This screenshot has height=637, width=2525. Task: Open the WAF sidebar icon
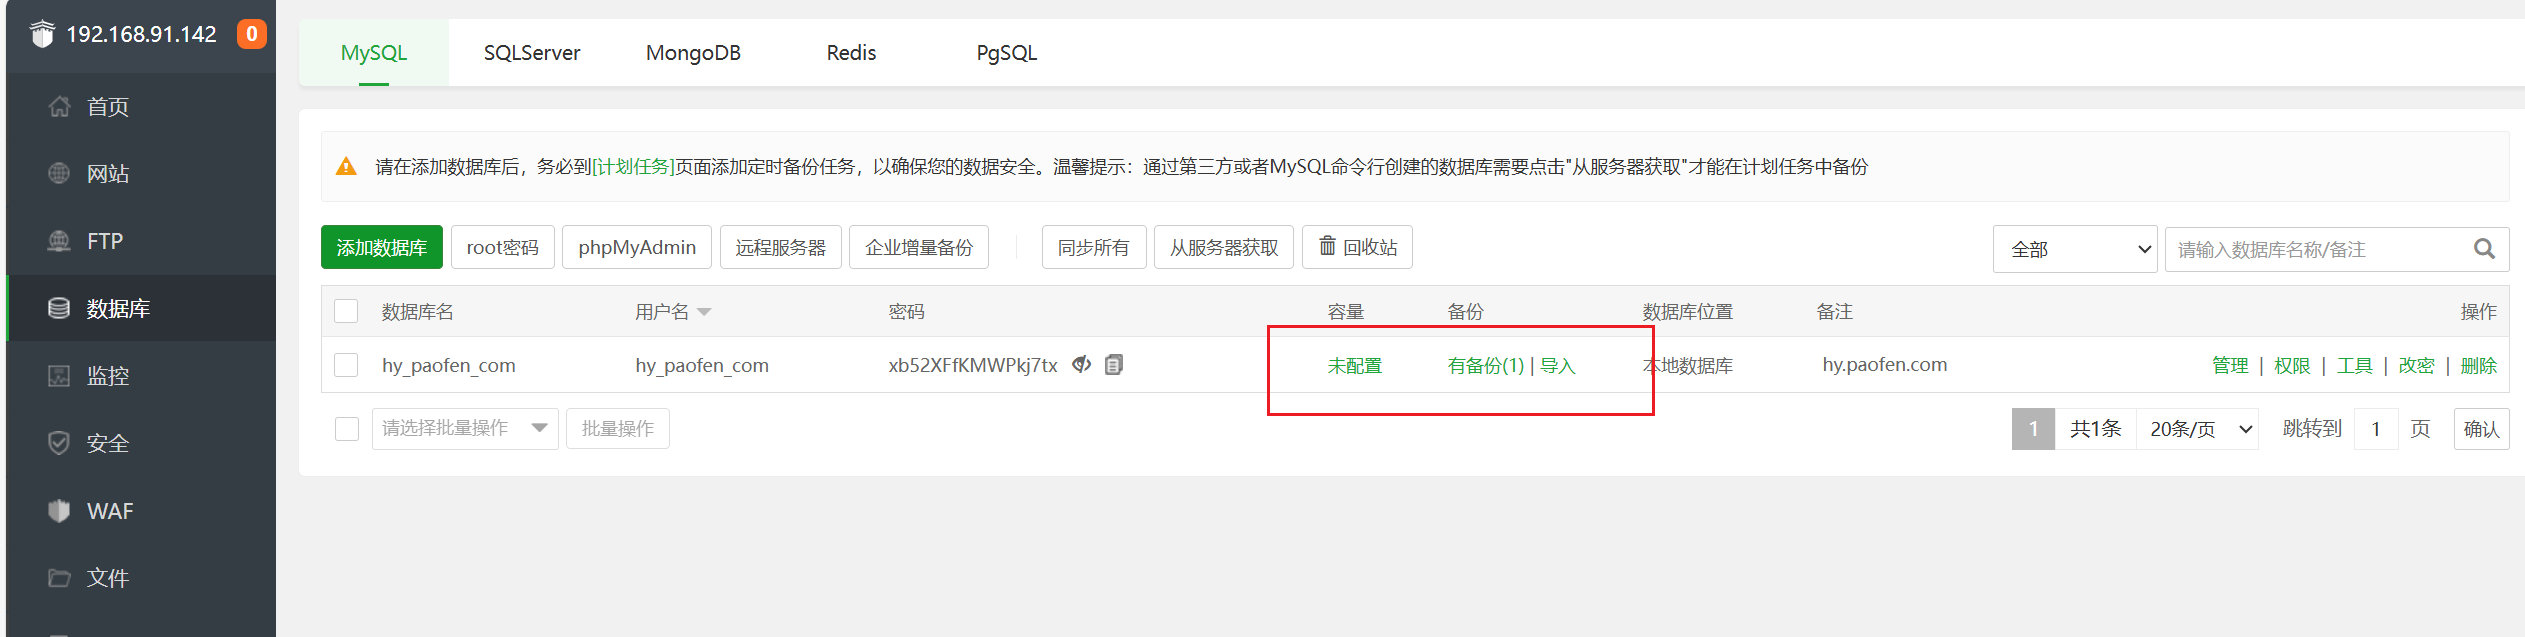59,511
